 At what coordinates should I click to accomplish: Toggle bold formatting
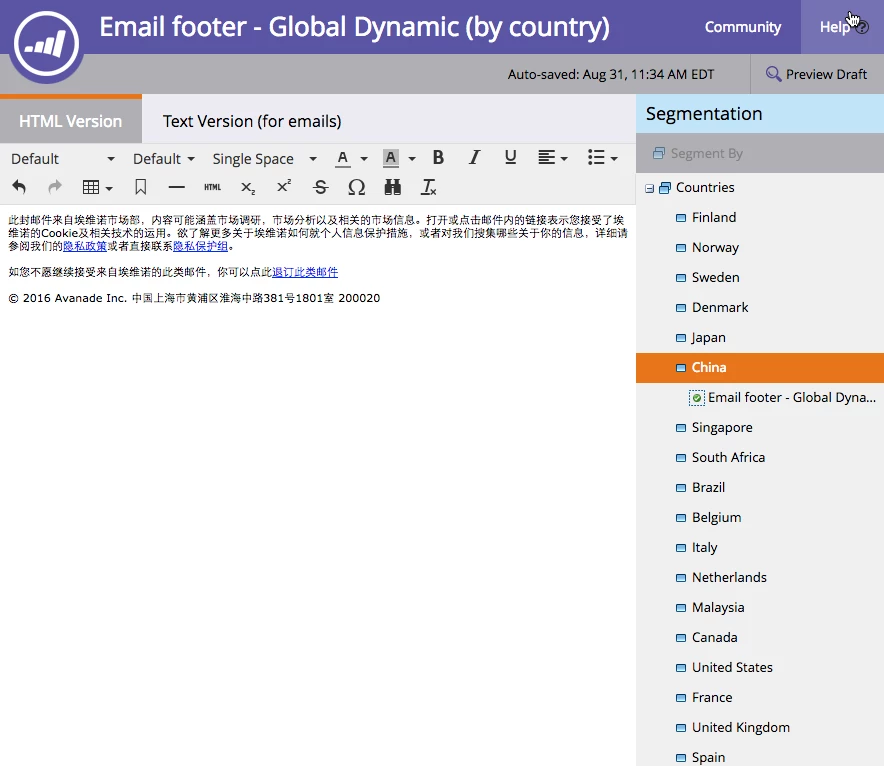438,157
